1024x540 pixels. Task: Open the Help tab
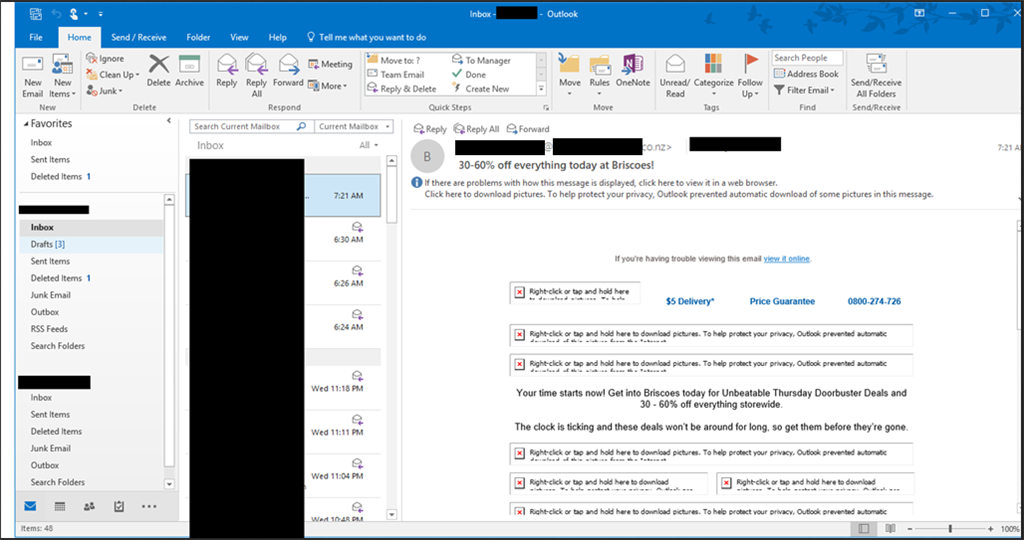point(278,37)
